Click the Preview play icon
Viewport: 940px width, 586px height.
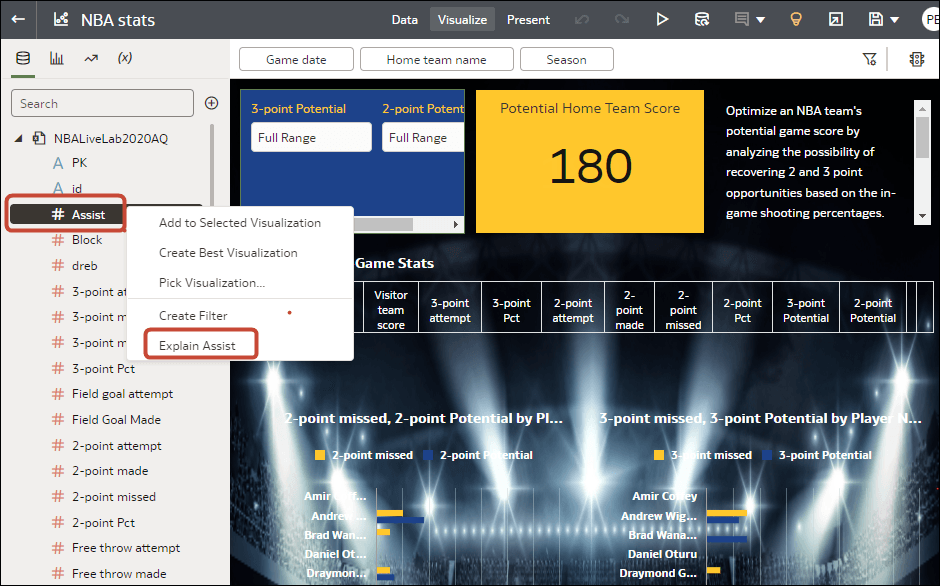(x=662, y=20)
